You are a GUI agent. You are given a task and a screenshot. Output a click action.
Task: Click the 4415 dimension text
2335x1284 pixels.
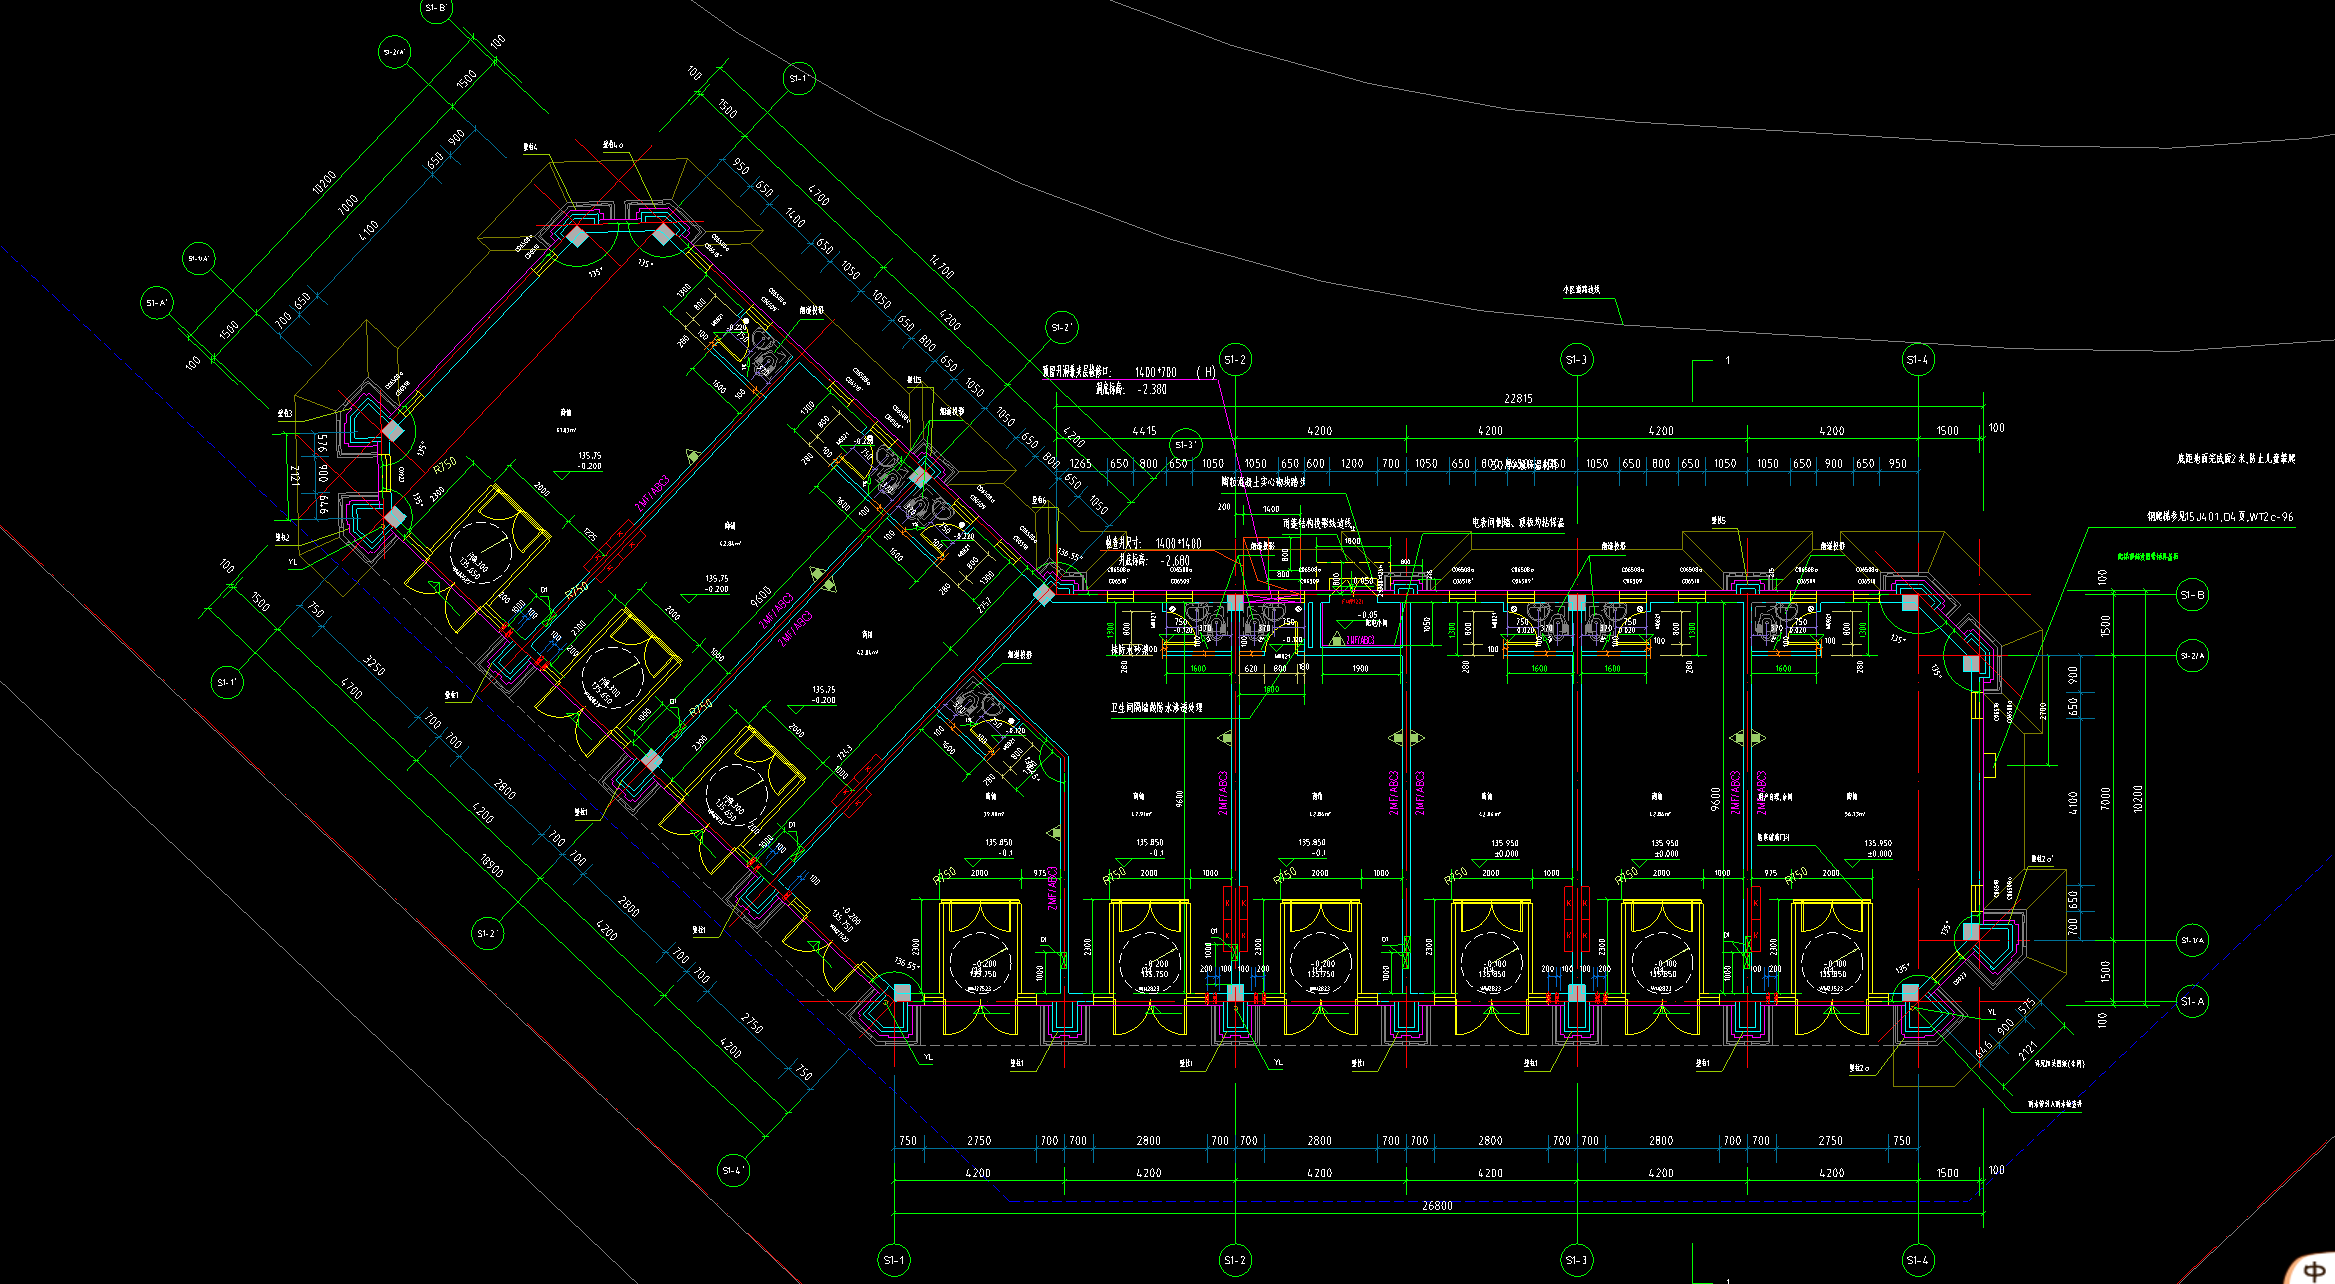tap(1144, 431)
